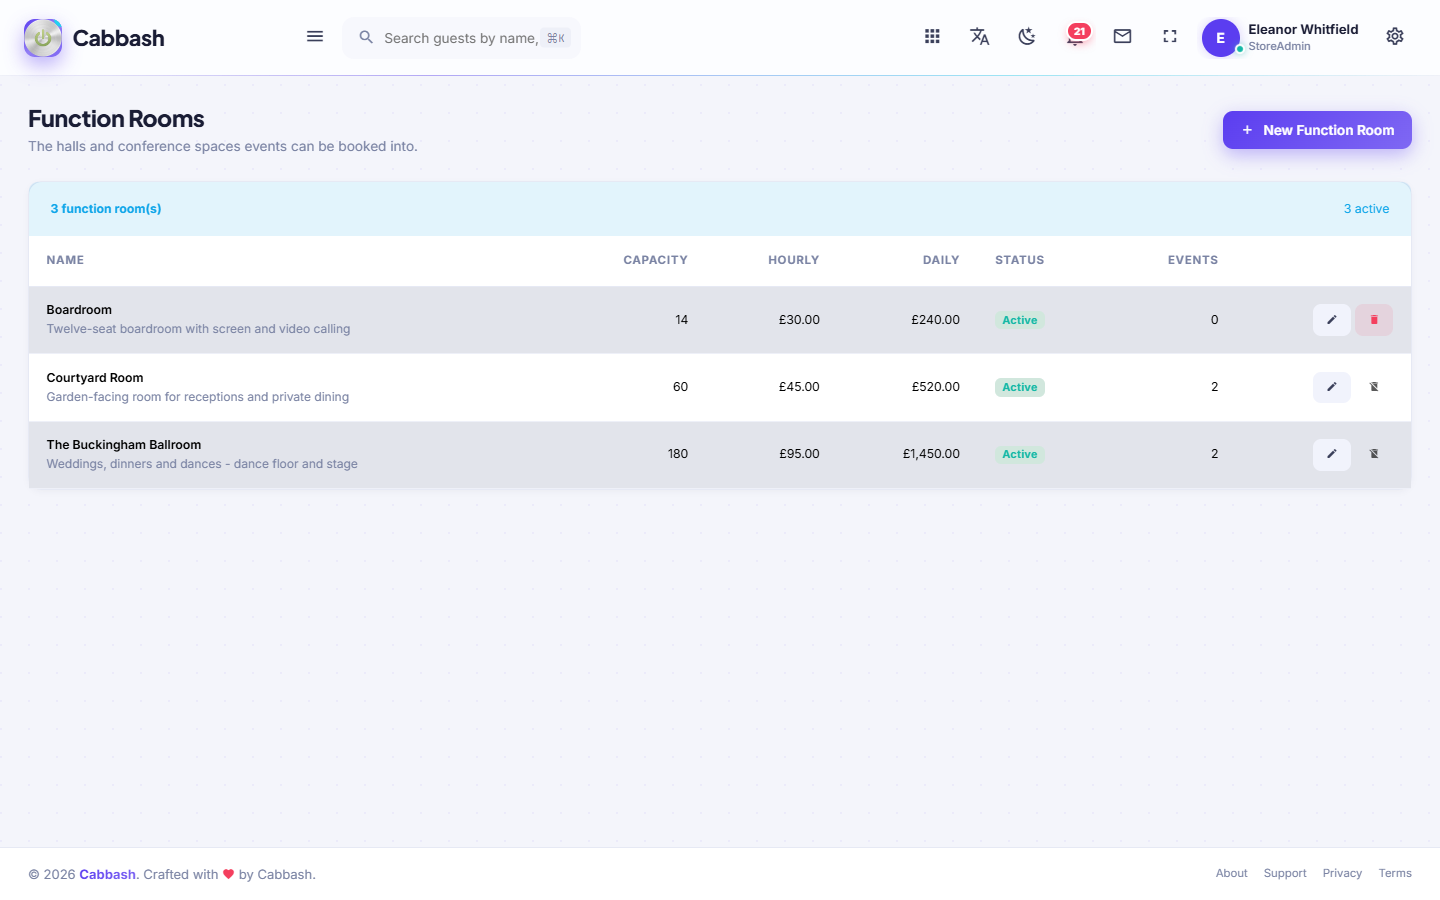The height and width of the screenshot is (900, 1440).
Task: Open the mail inbox icon
Action: [1123, 37]
